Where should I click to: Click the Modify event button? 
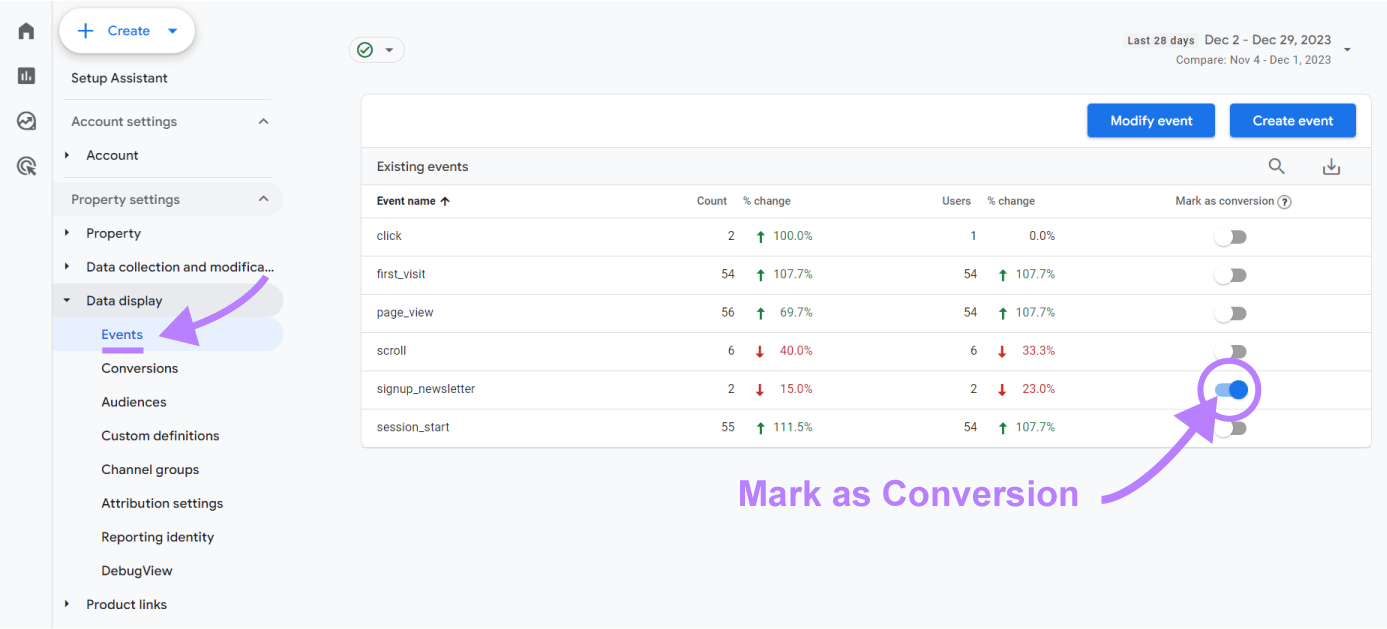coord(1150,120)
